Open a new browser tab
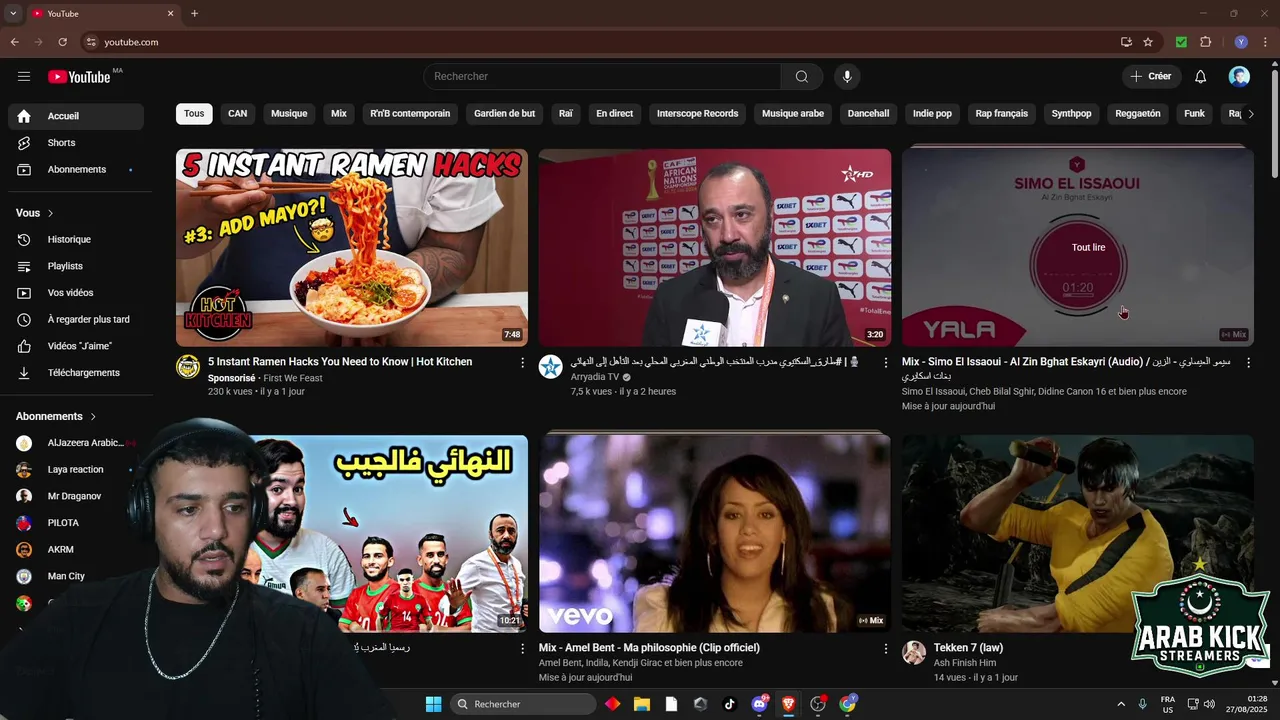The width and height of the screenshot is (1280, 720). (194, 14)
